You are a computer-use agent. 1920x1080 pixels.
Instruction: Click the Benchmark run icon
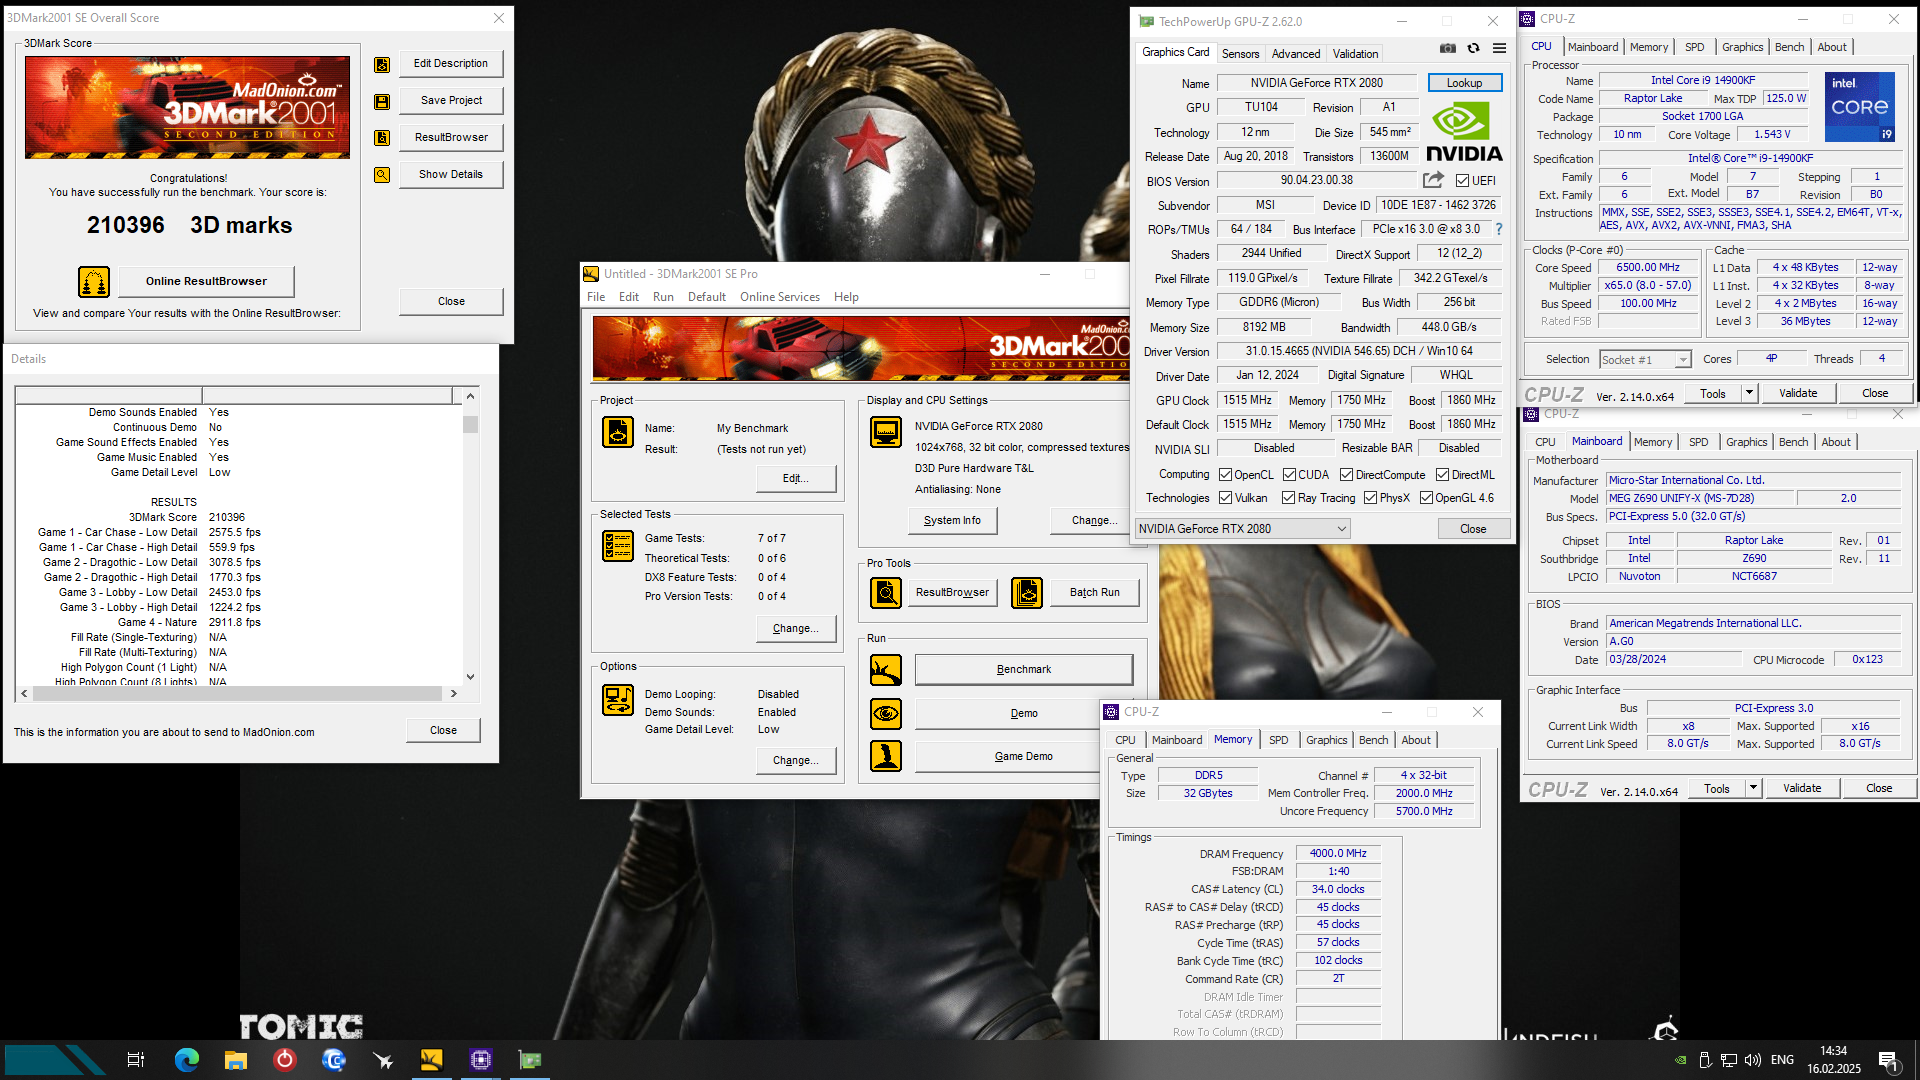tap(886, 670)
